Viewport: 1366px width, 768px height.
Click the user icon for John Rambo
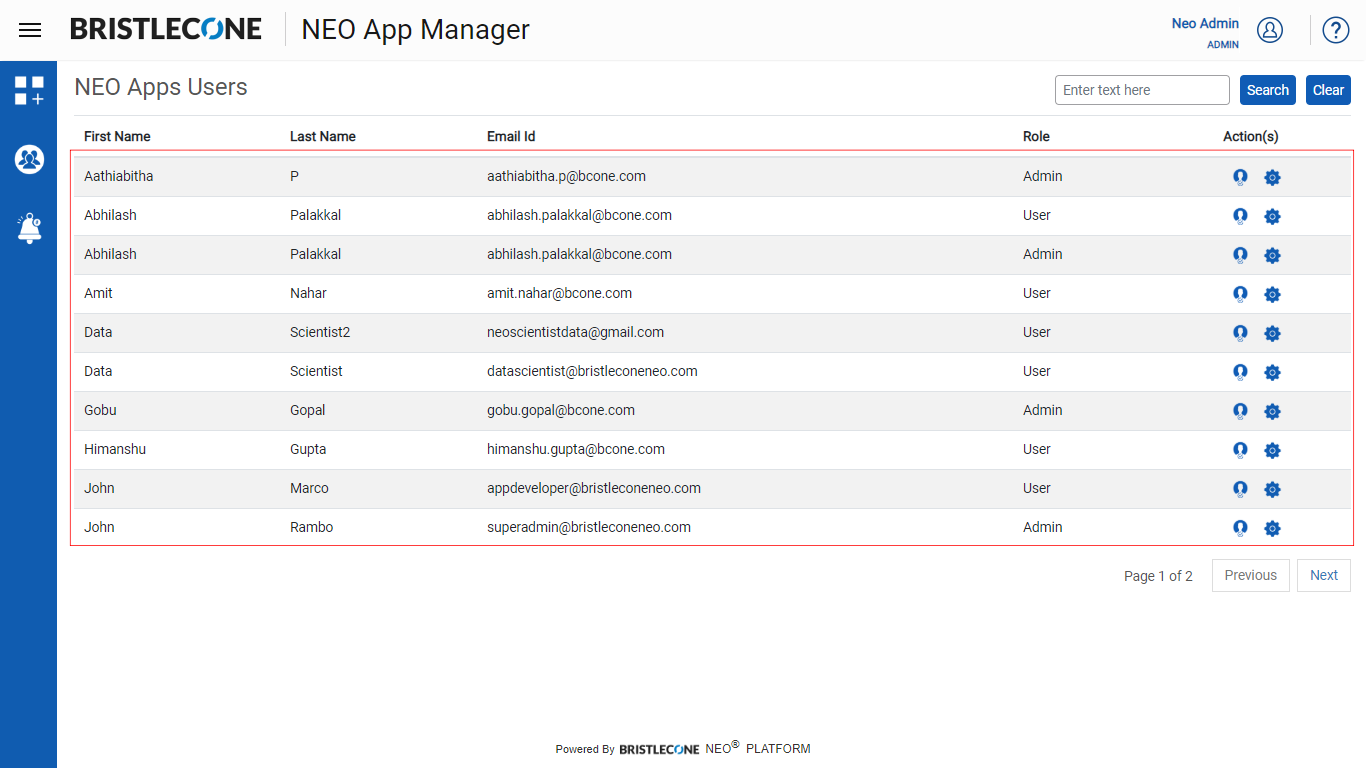coord(1240,528)
